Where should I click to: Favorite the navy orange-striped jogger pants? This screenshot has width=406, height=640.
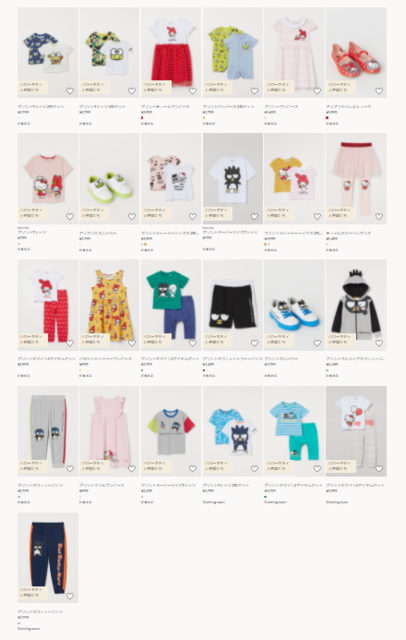tap(70, 596)
